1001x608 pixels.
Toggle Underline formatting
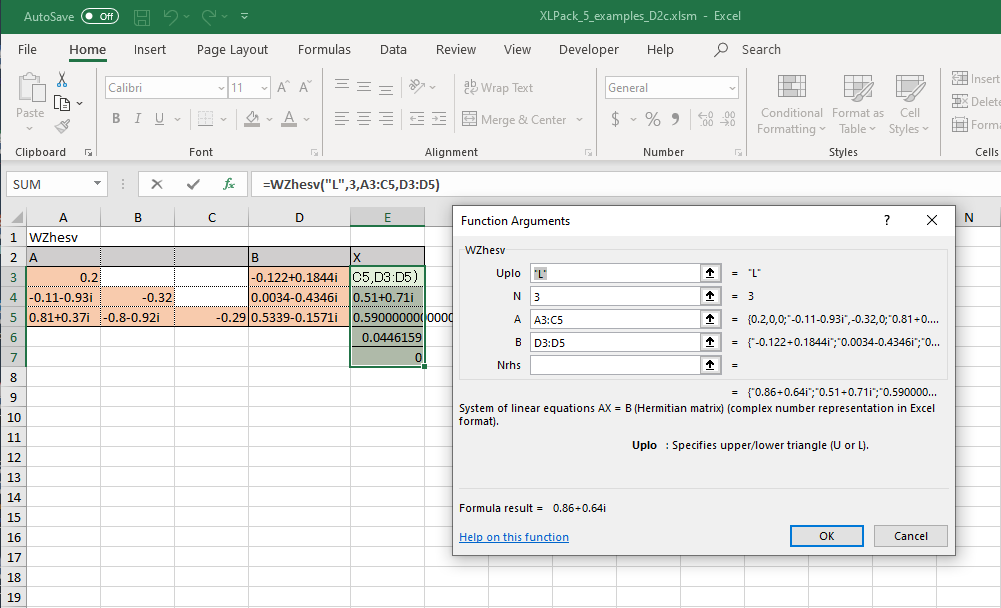tap(160, 119)
